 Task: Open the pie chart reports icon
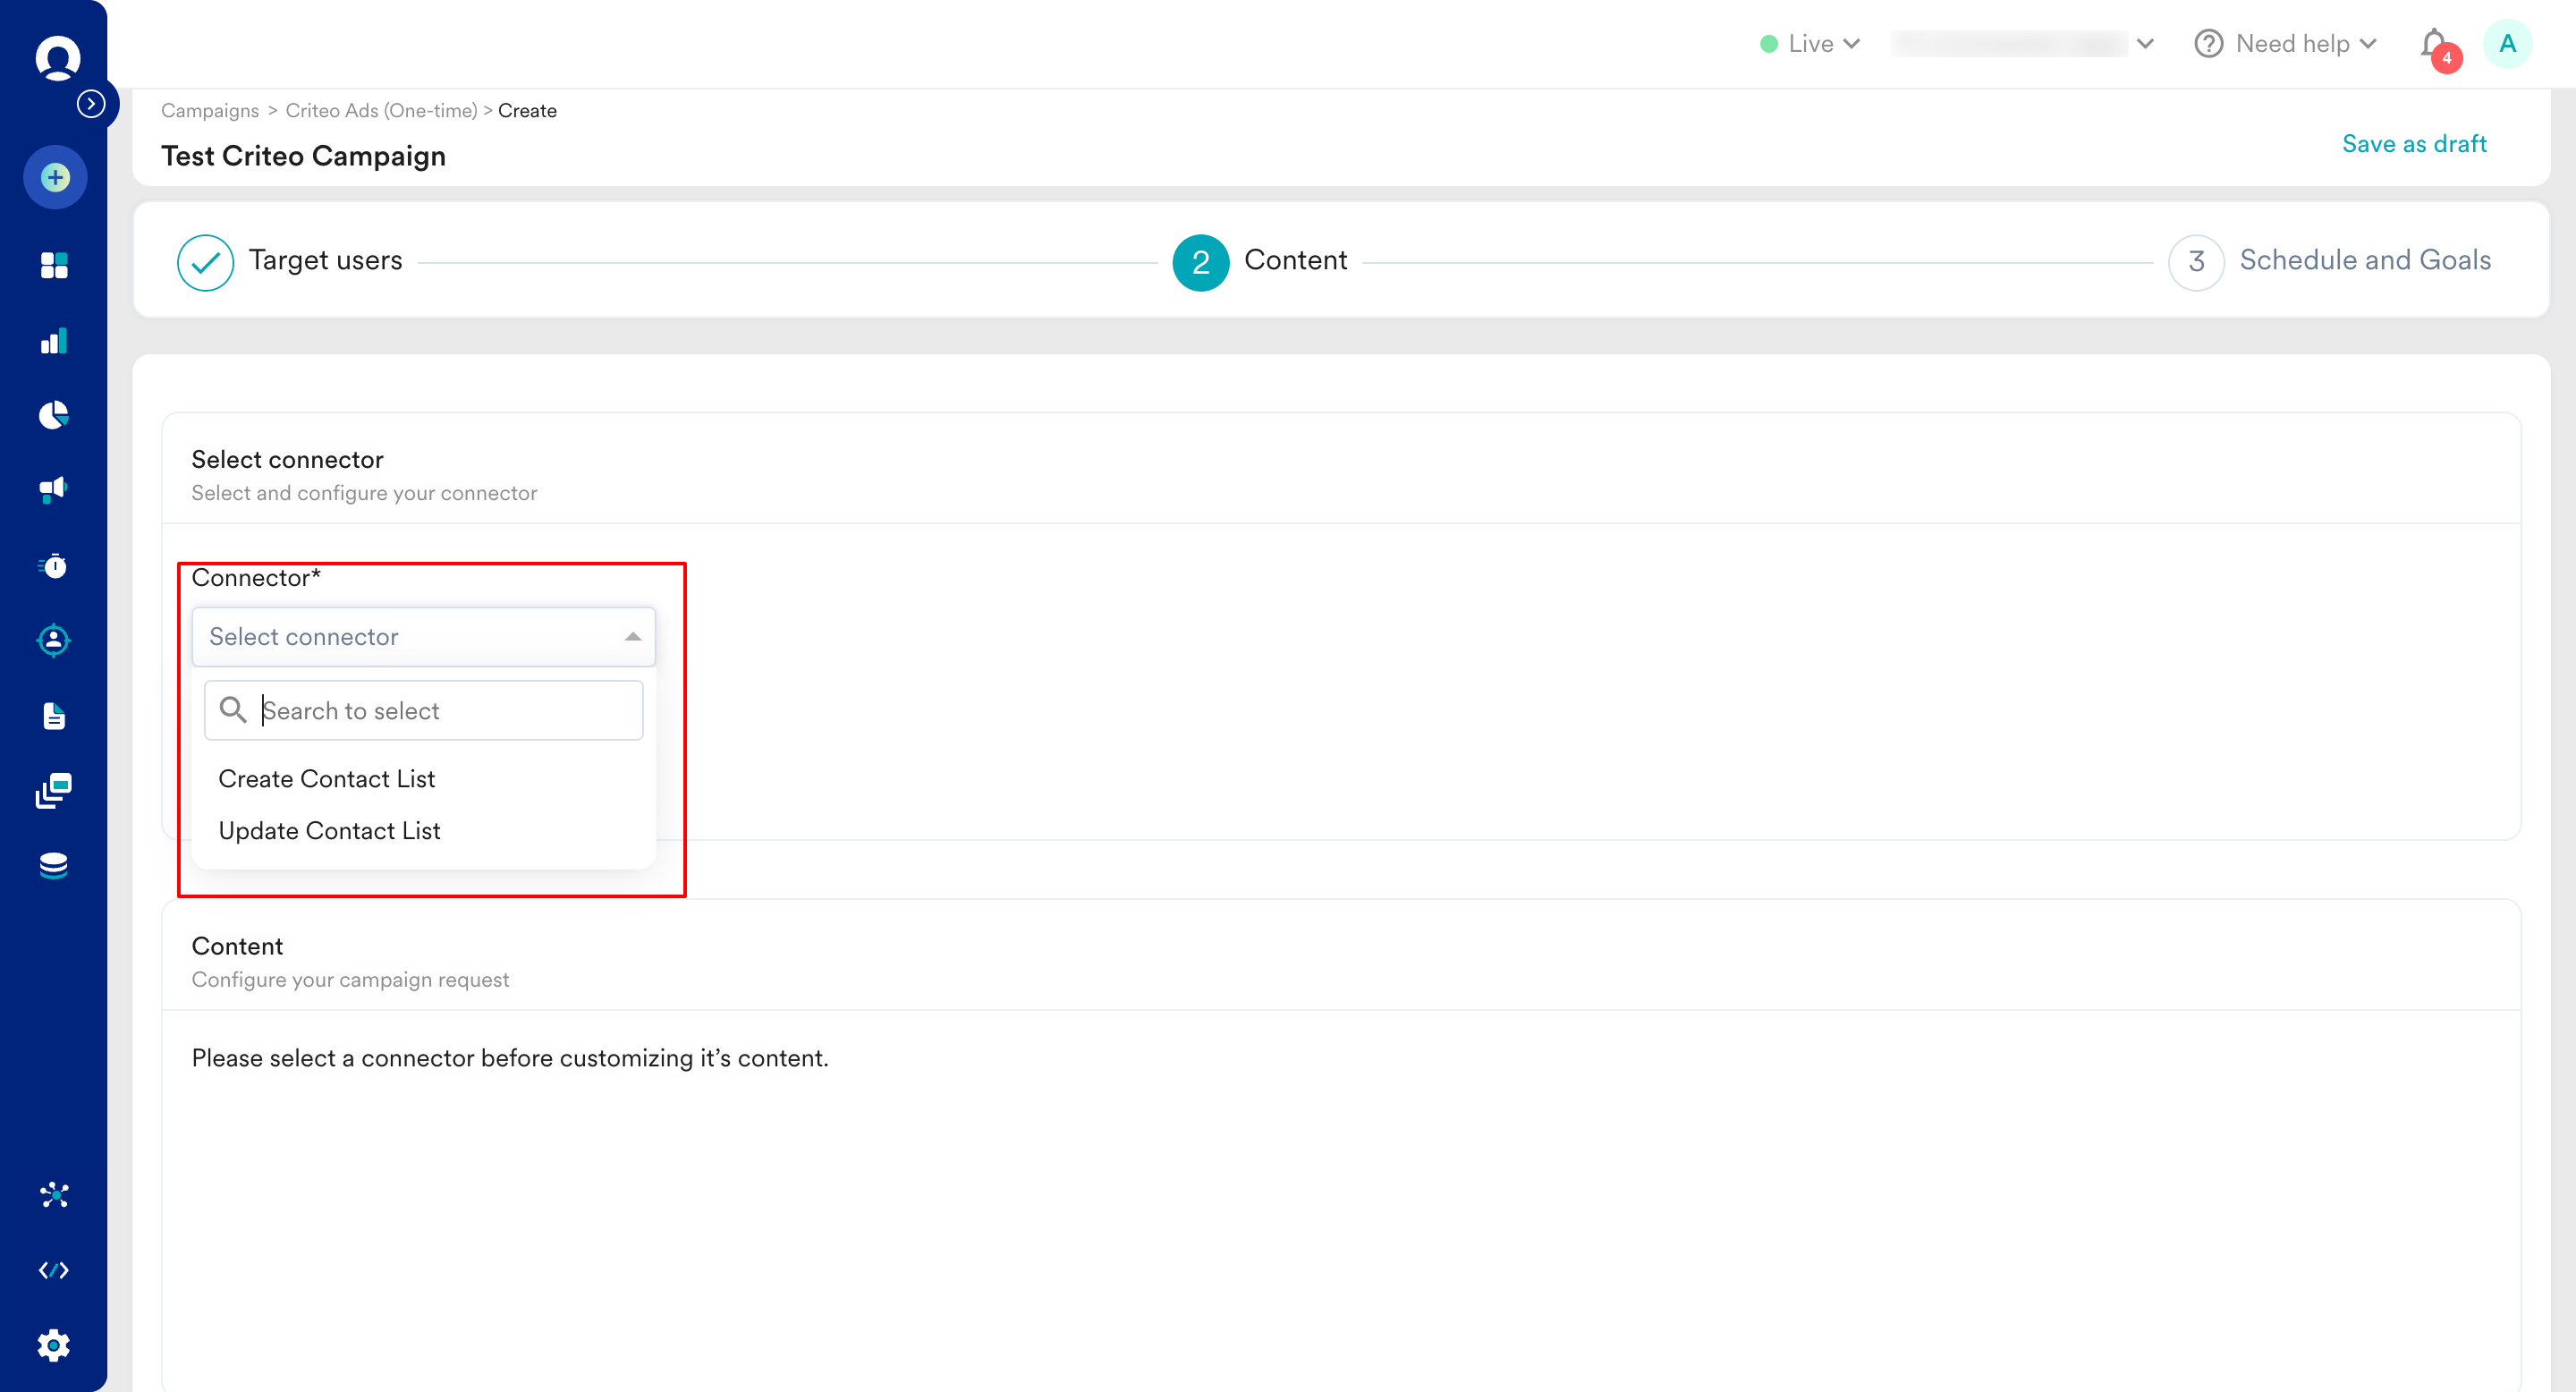(53, 415)
